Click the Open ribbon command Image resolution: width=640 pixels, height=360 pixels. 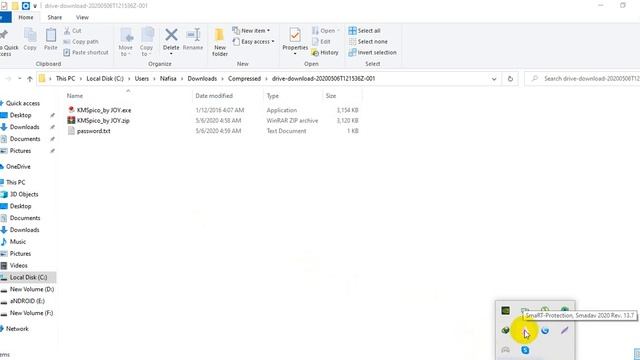(326, 31)
